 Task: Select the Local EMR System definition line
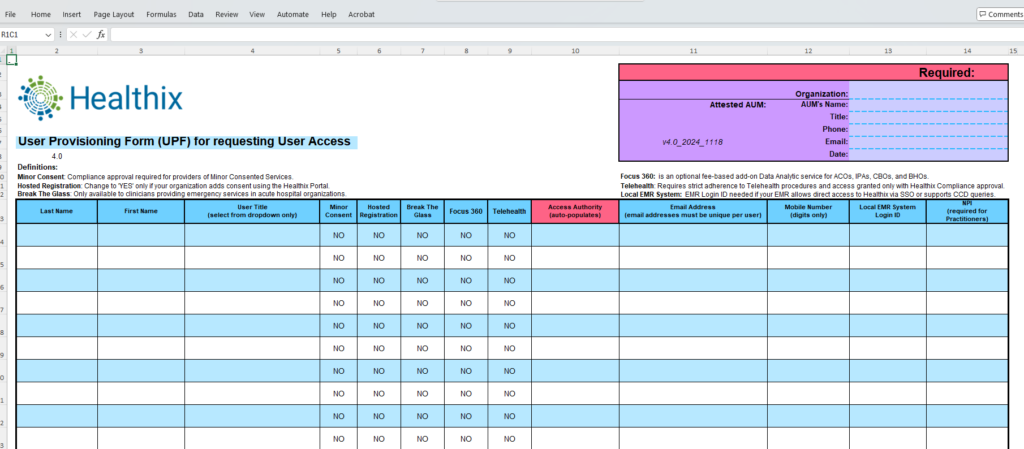click(808, 194)
